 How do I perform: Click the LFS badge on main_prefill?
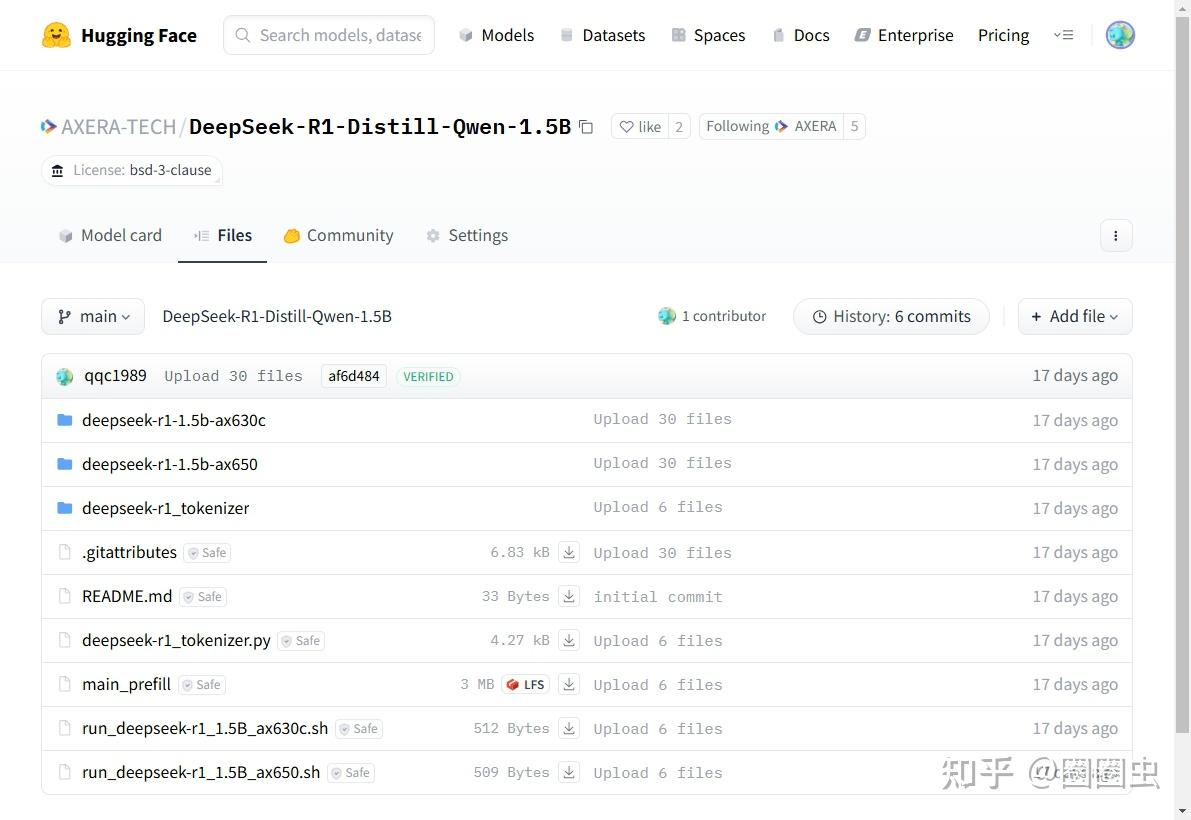(524, 684)
